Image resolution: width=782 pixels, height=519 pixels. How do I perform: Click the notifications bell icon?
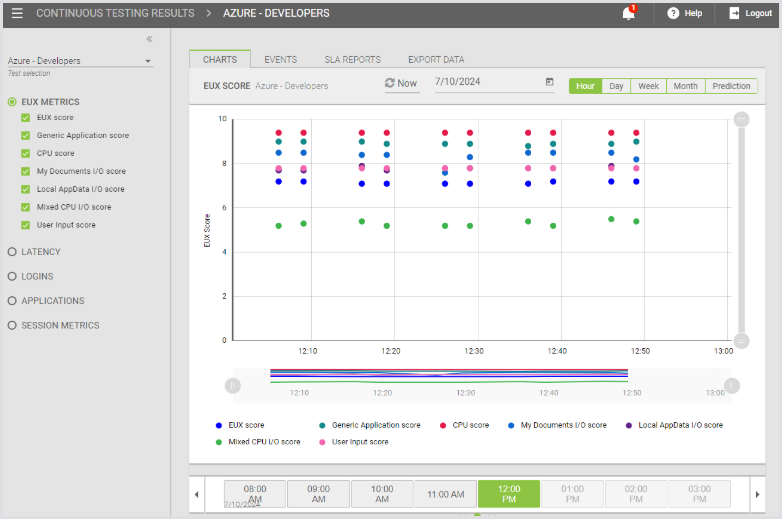629,14
